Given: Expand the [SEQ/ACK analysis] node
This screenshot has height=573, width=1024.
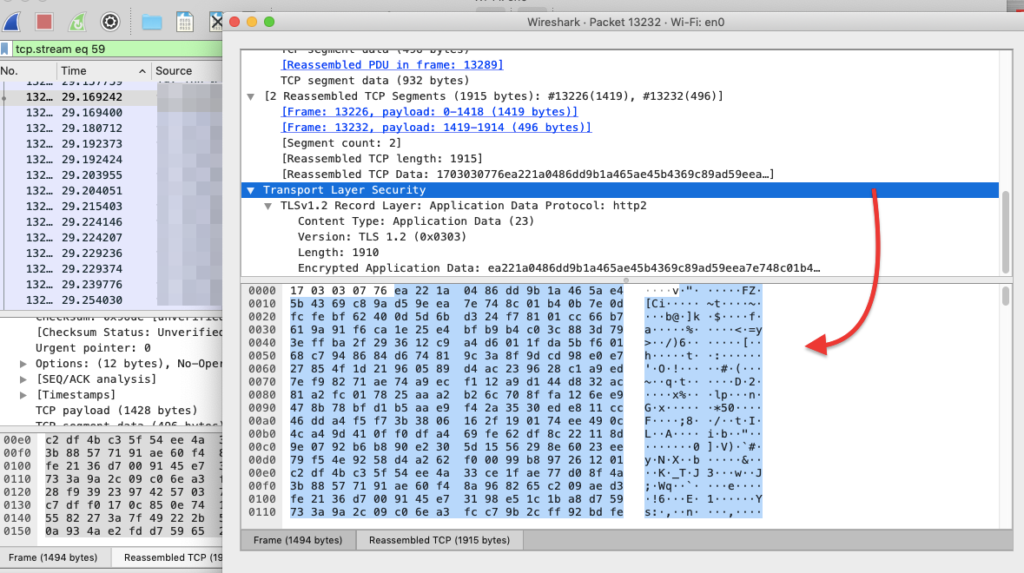Looking at the screenshot, I should [24, 380].
